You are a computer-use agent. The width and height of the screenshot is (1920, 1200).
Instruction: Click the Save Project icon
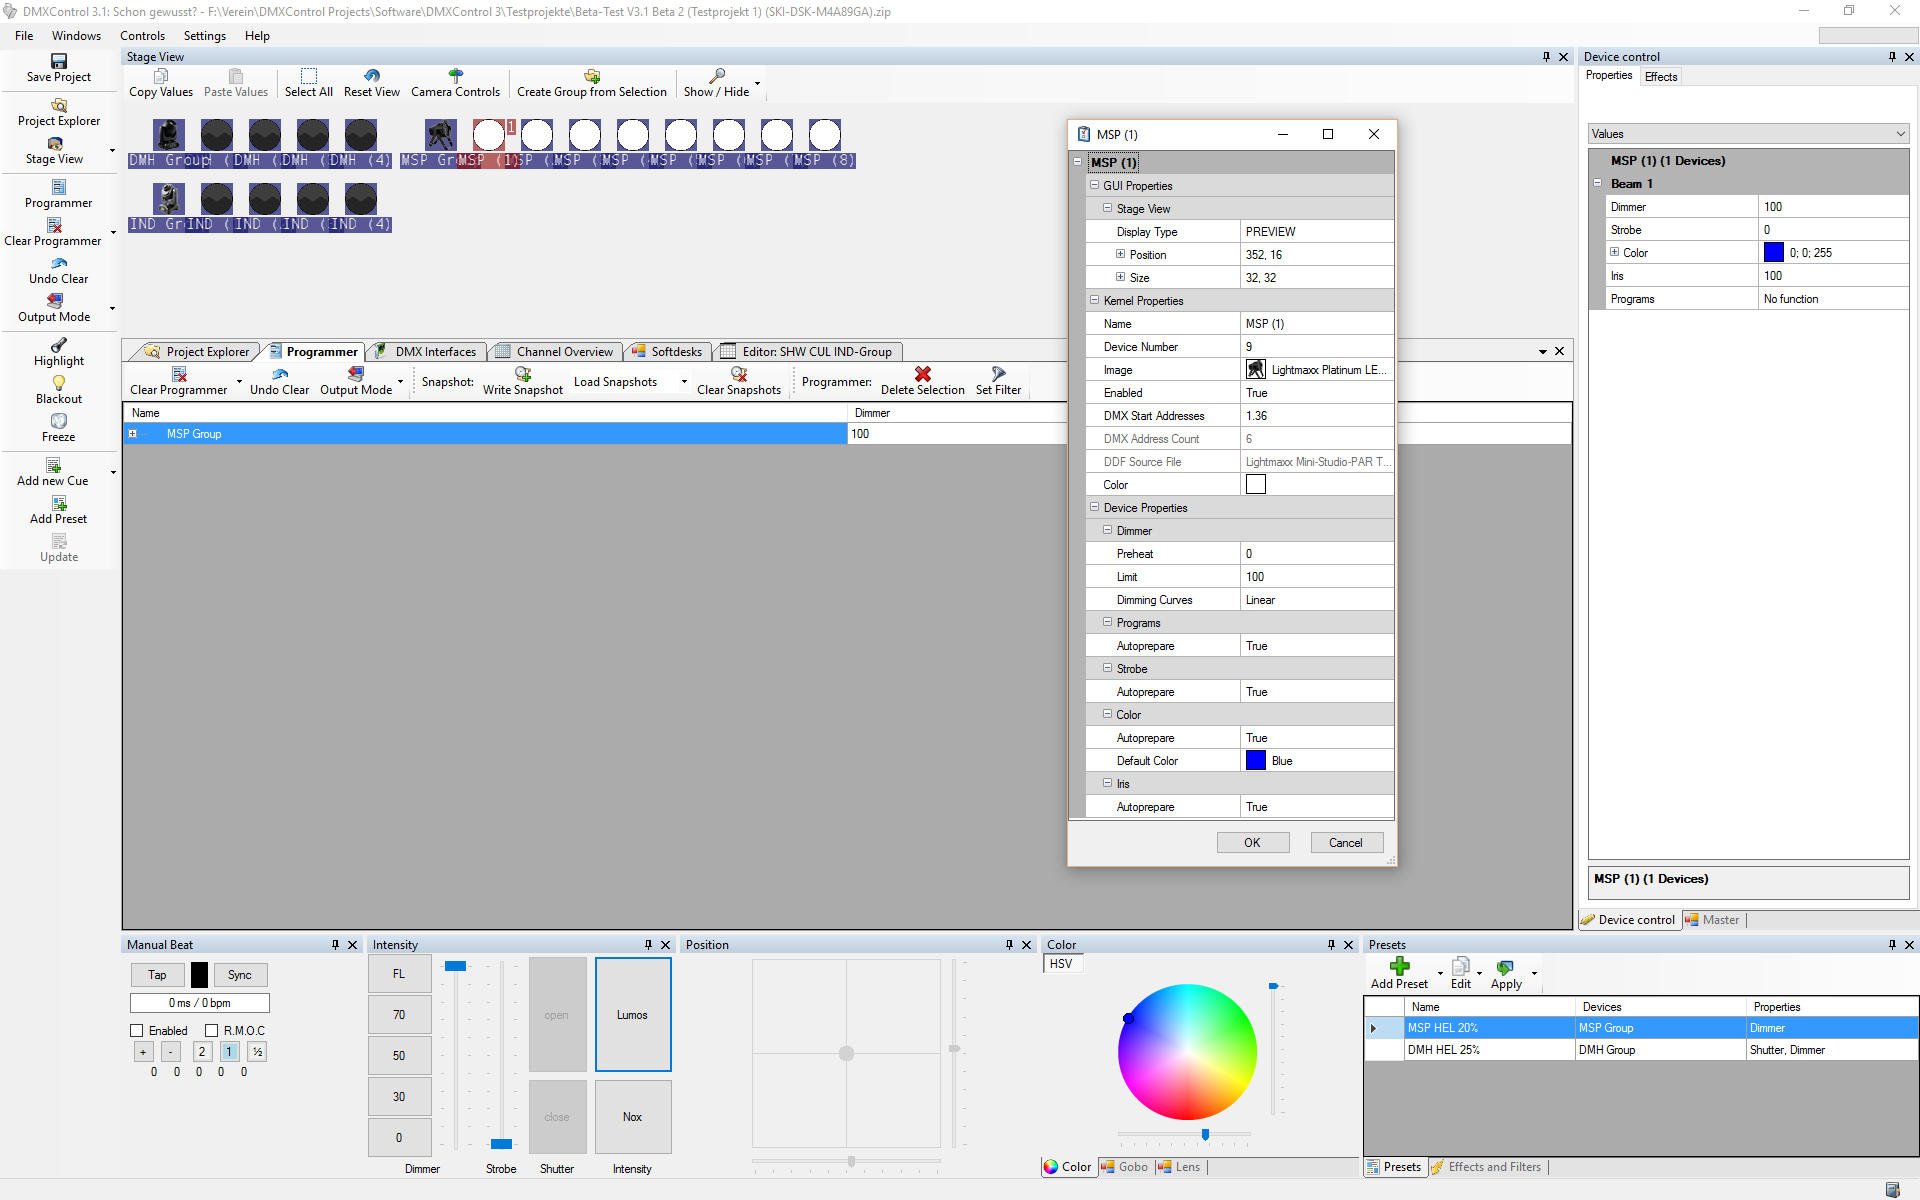[59, 61]
